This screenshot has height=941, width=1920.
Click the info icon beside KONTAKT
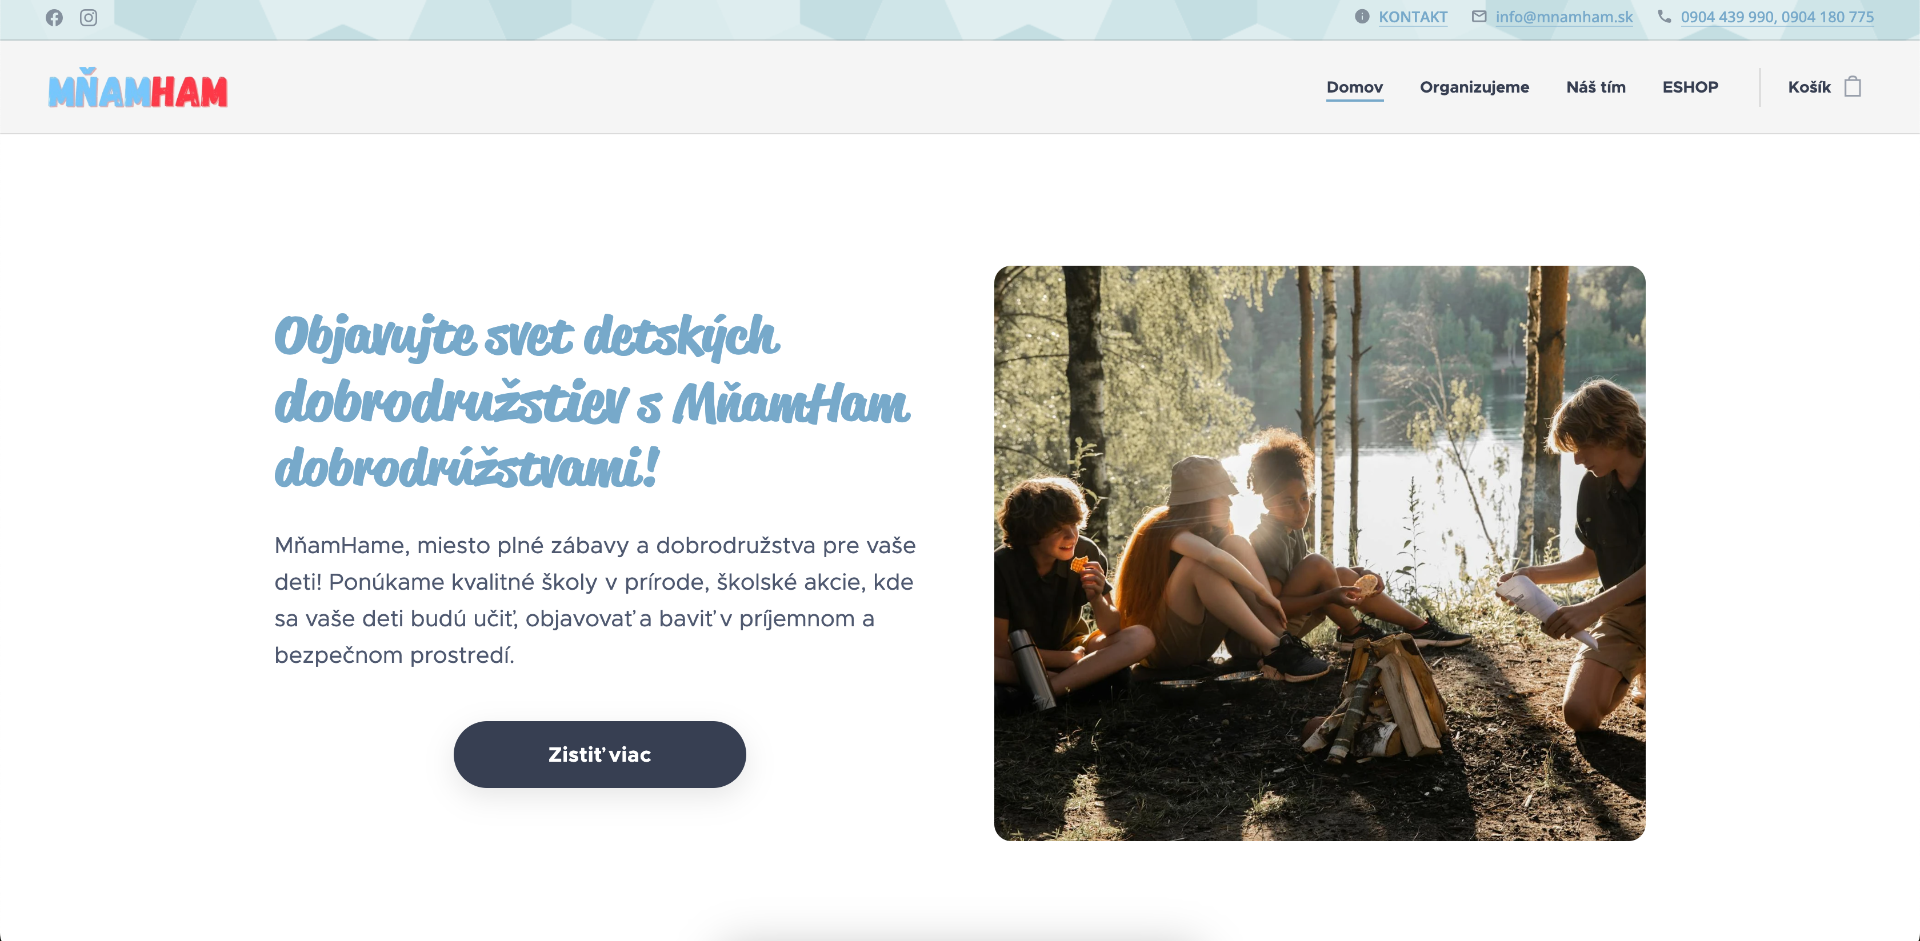[1362, 16]
